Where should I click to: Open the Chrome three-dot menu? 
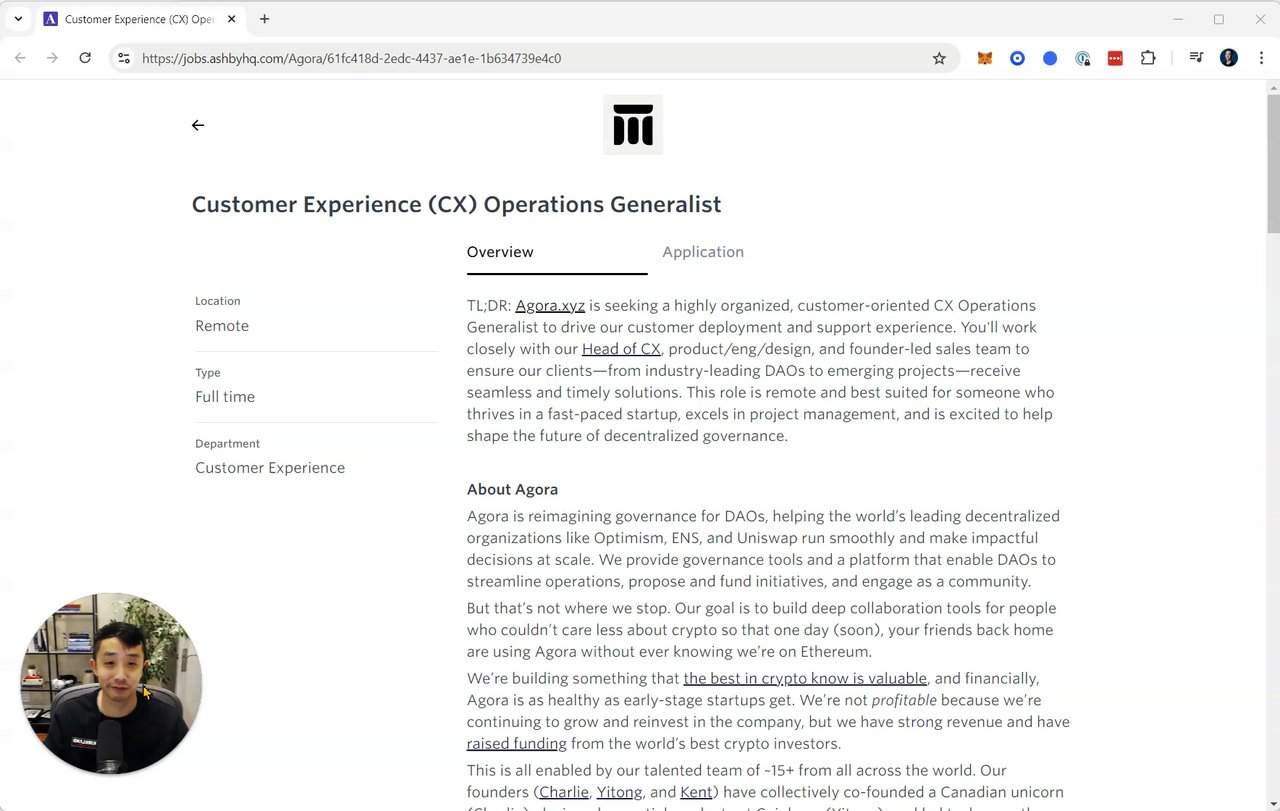coord(1259,58)
